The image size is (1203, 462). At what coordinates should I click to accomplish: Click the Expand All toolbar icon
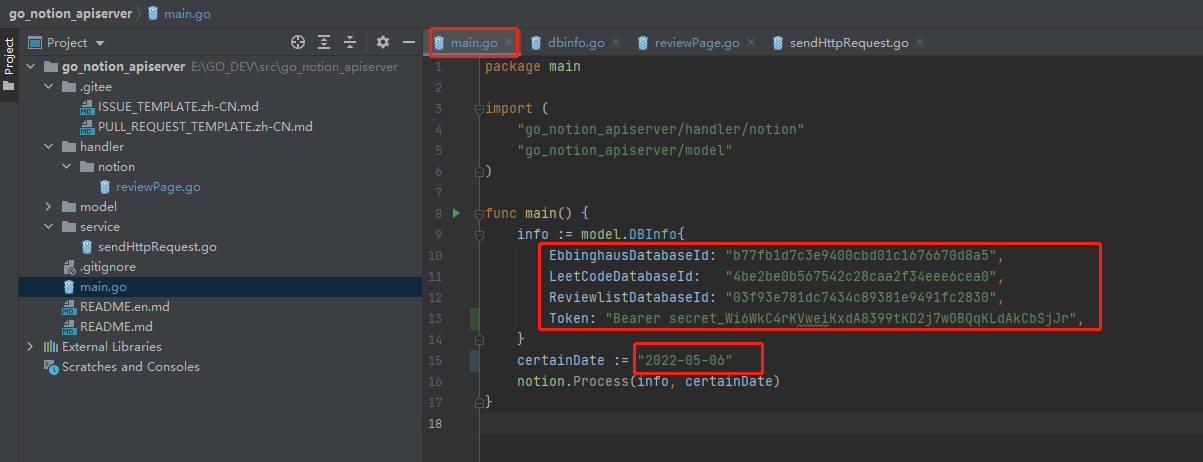(324, 42)
